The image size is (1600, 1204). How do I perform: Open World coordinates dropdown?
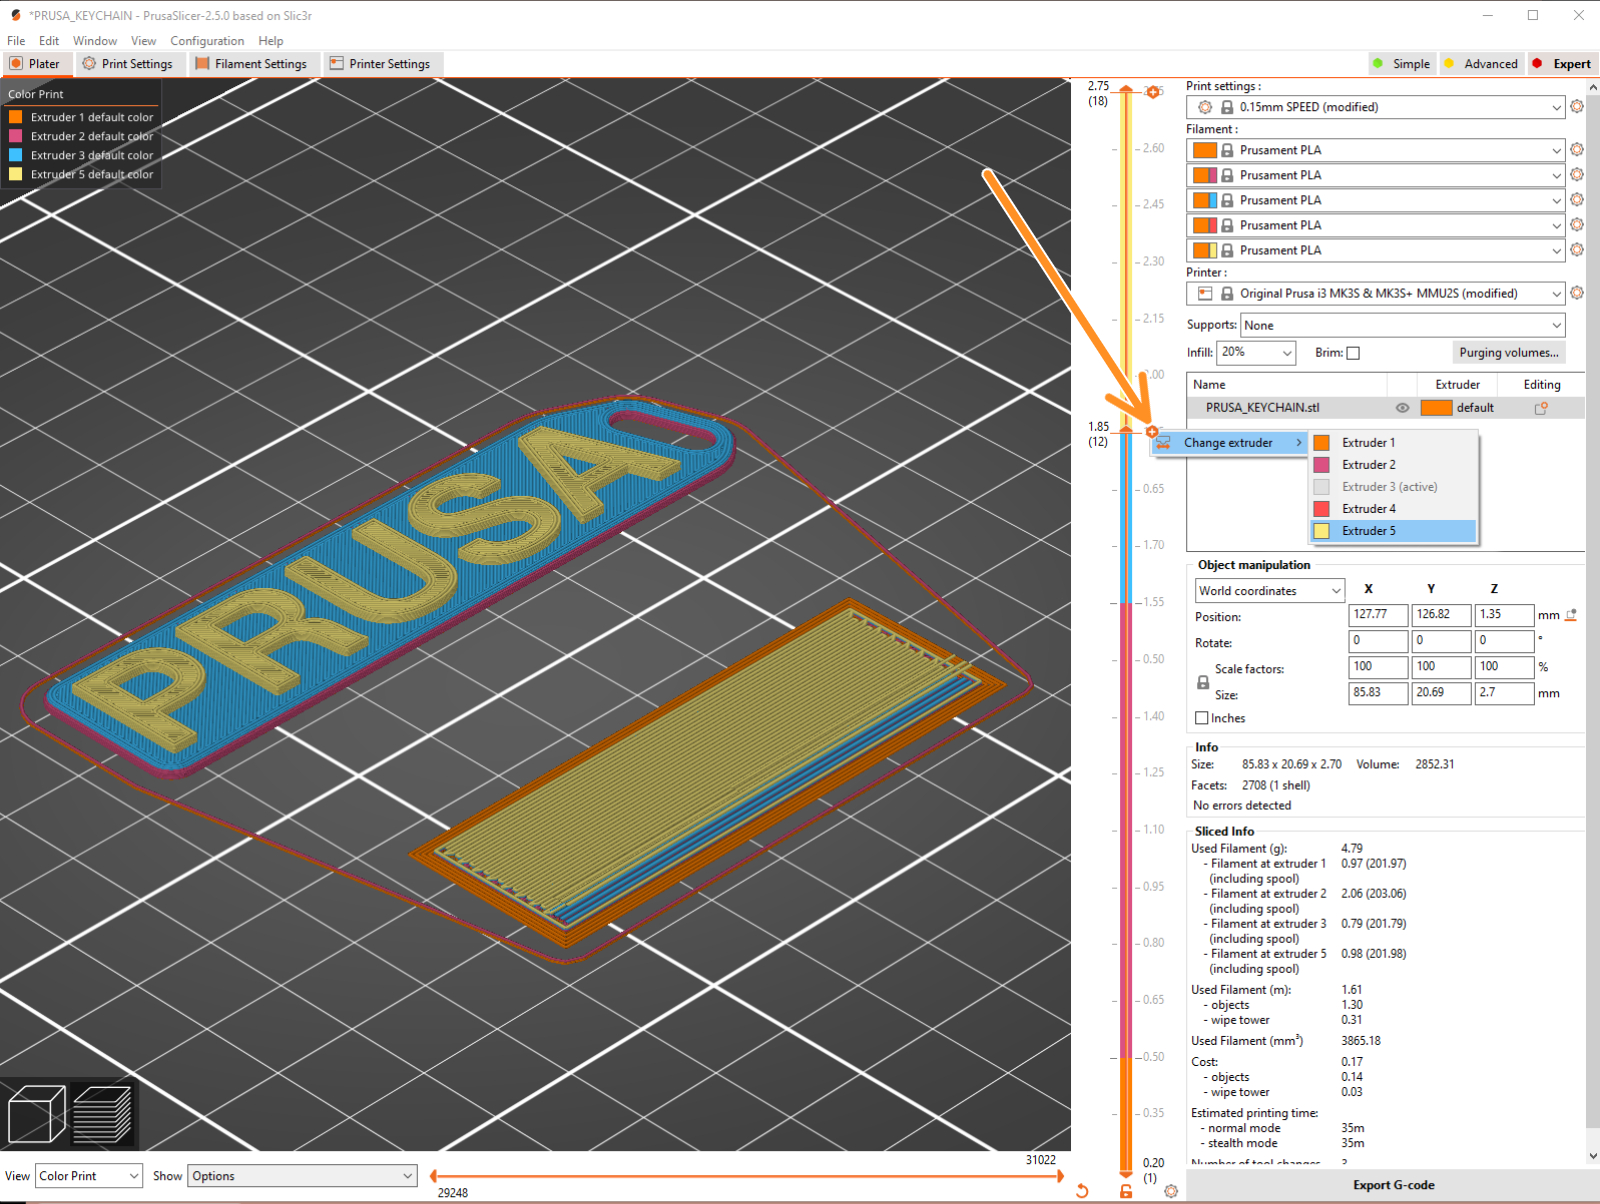(1270, 591)
